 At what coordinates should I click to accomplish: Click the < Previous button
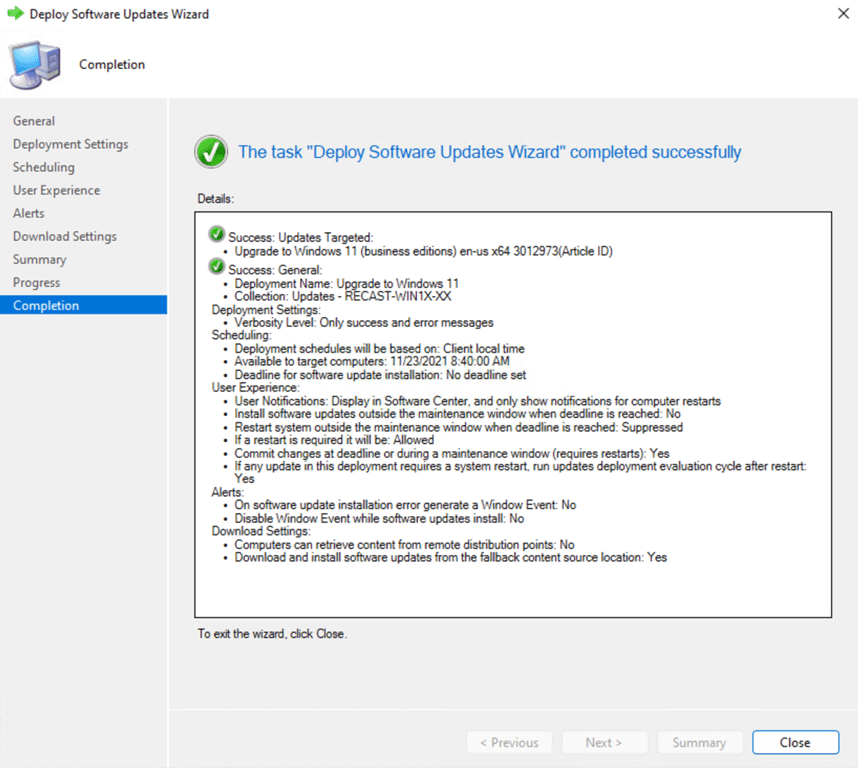[x=509, y=742]
